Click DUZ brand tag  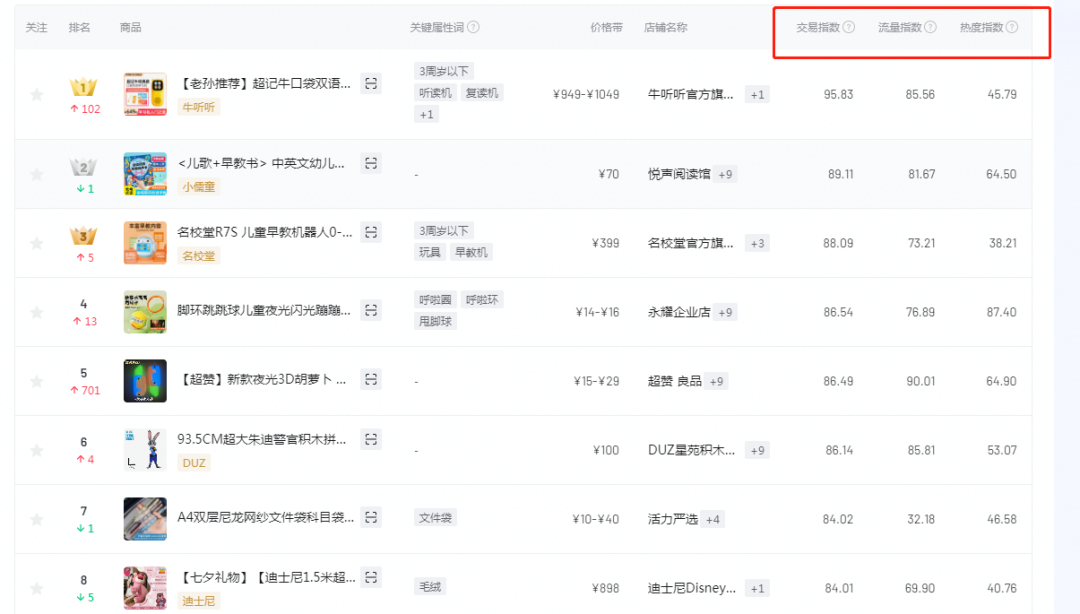(194, 462)
